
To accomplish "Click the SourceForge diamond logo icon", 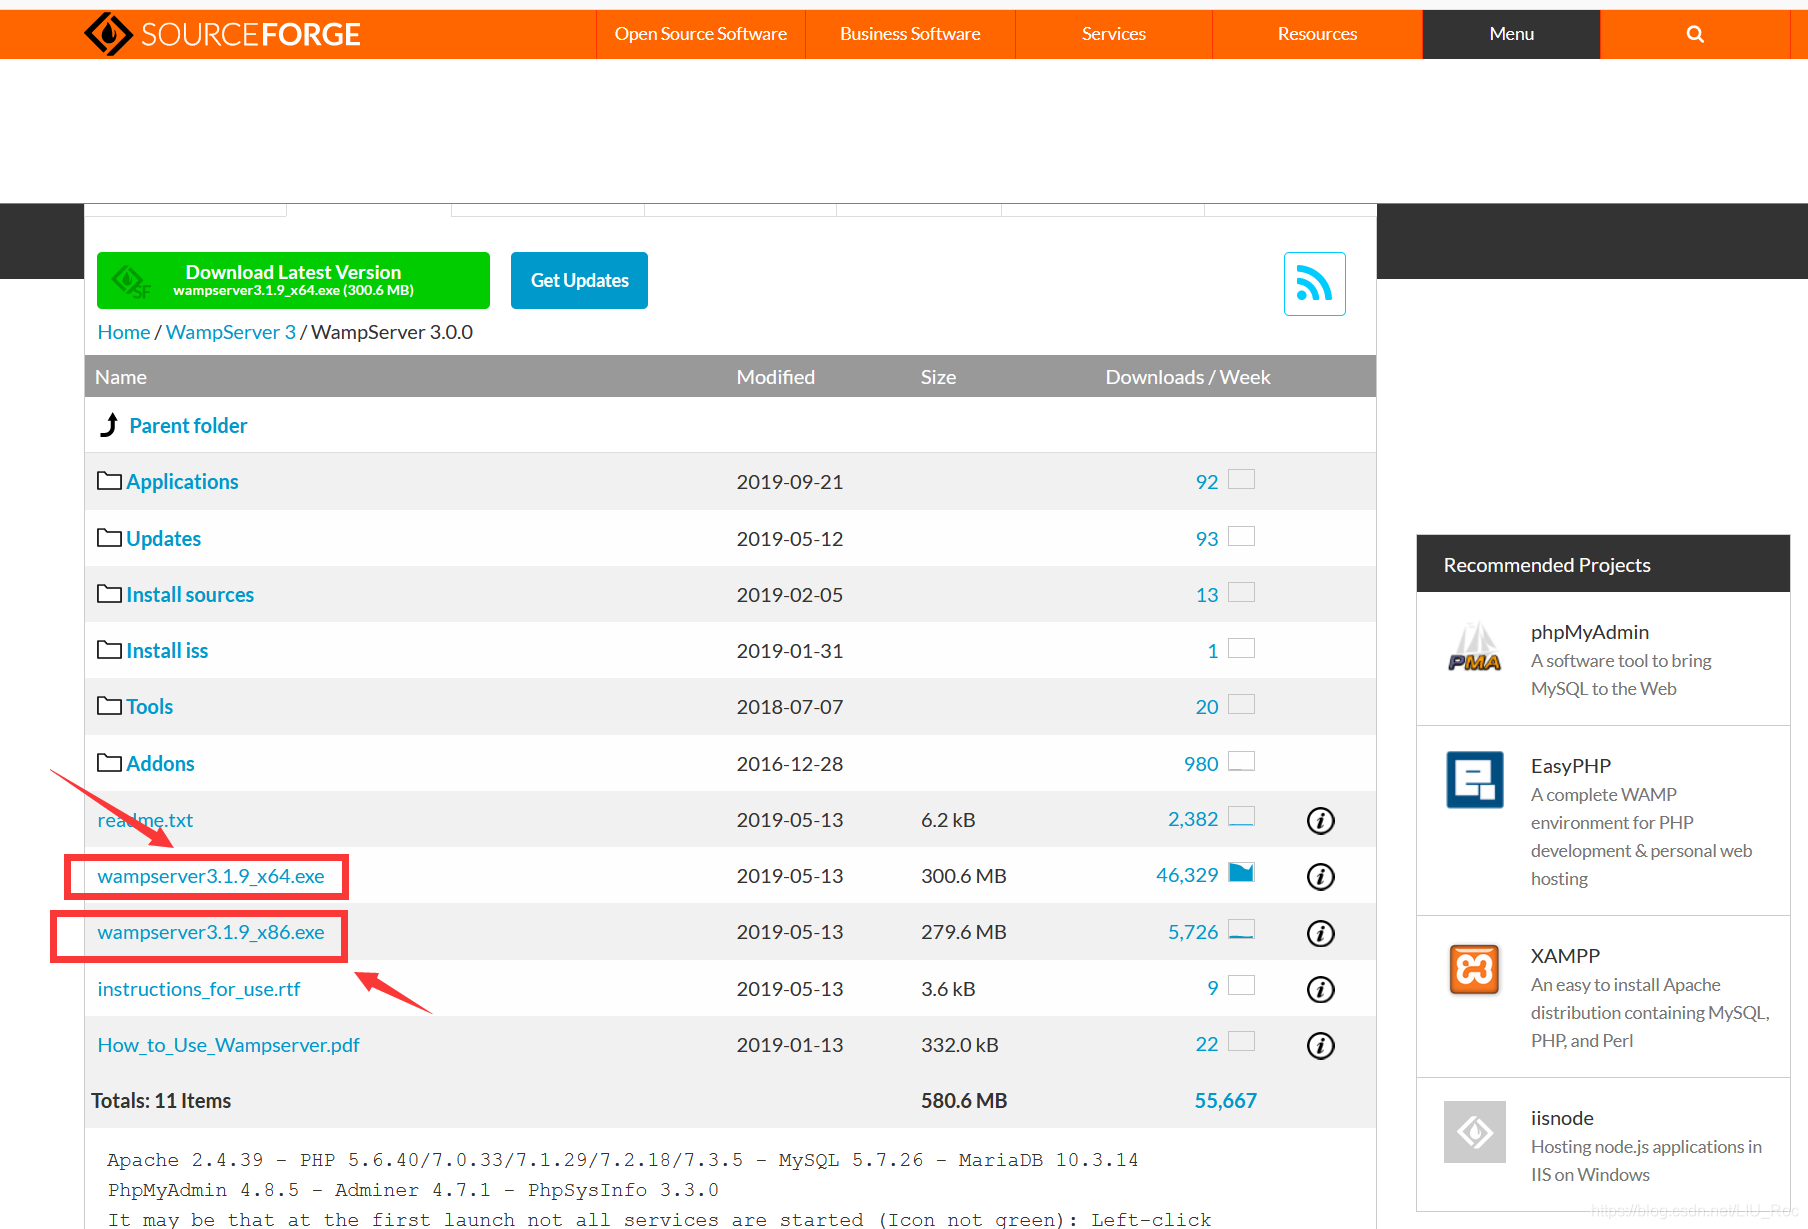I will pyautogui.click(x=108, y=34).
